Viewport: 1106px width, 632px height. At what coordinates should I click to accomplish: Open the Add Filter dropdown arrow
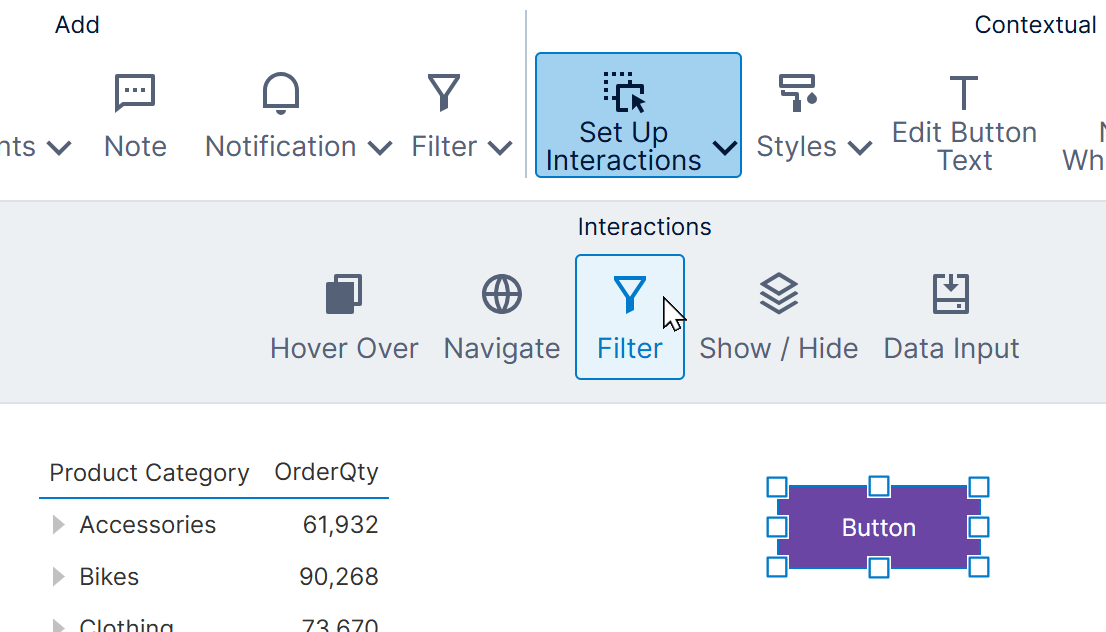click(x=500, y=148)
